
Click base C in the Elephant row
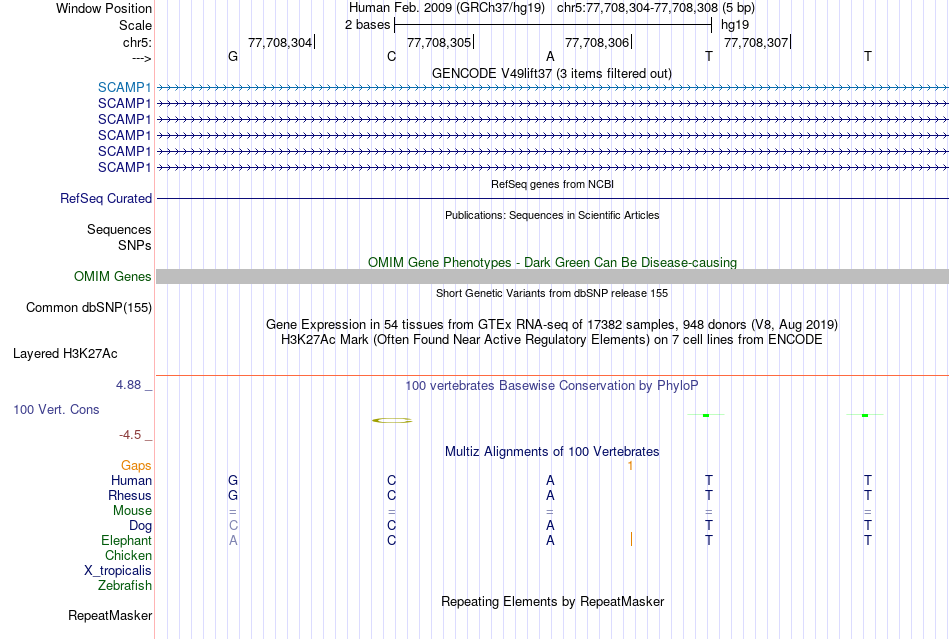[391, 540]
